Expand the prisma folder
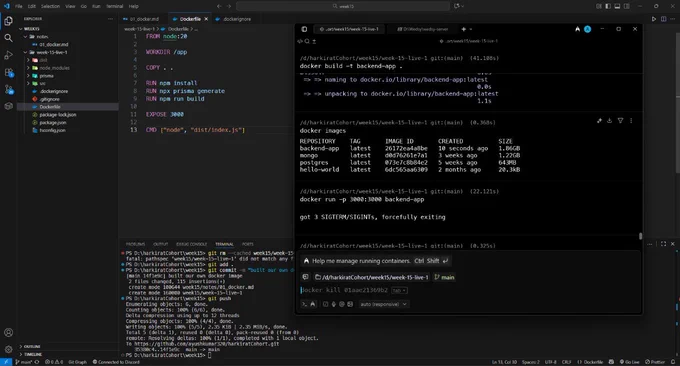680x366 pixels. click(46, 75)
